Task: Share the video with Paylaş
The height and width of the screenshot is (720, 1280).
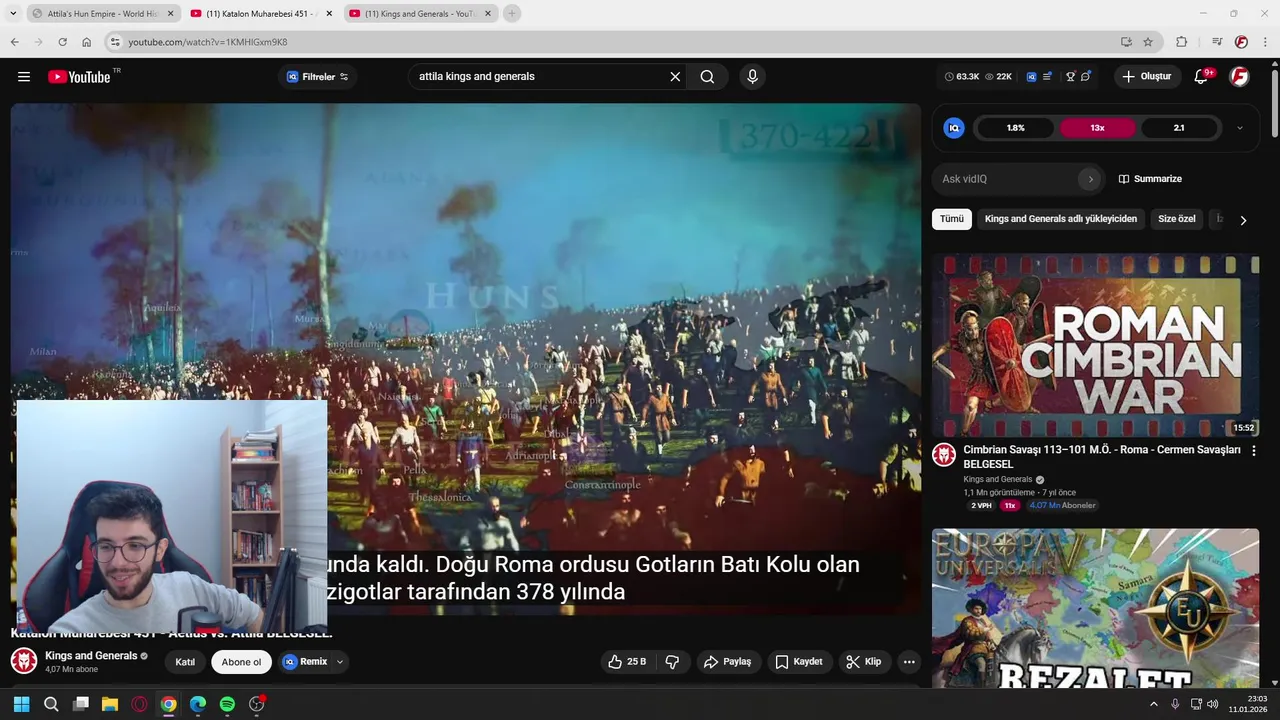Action: tap(727, 662)
